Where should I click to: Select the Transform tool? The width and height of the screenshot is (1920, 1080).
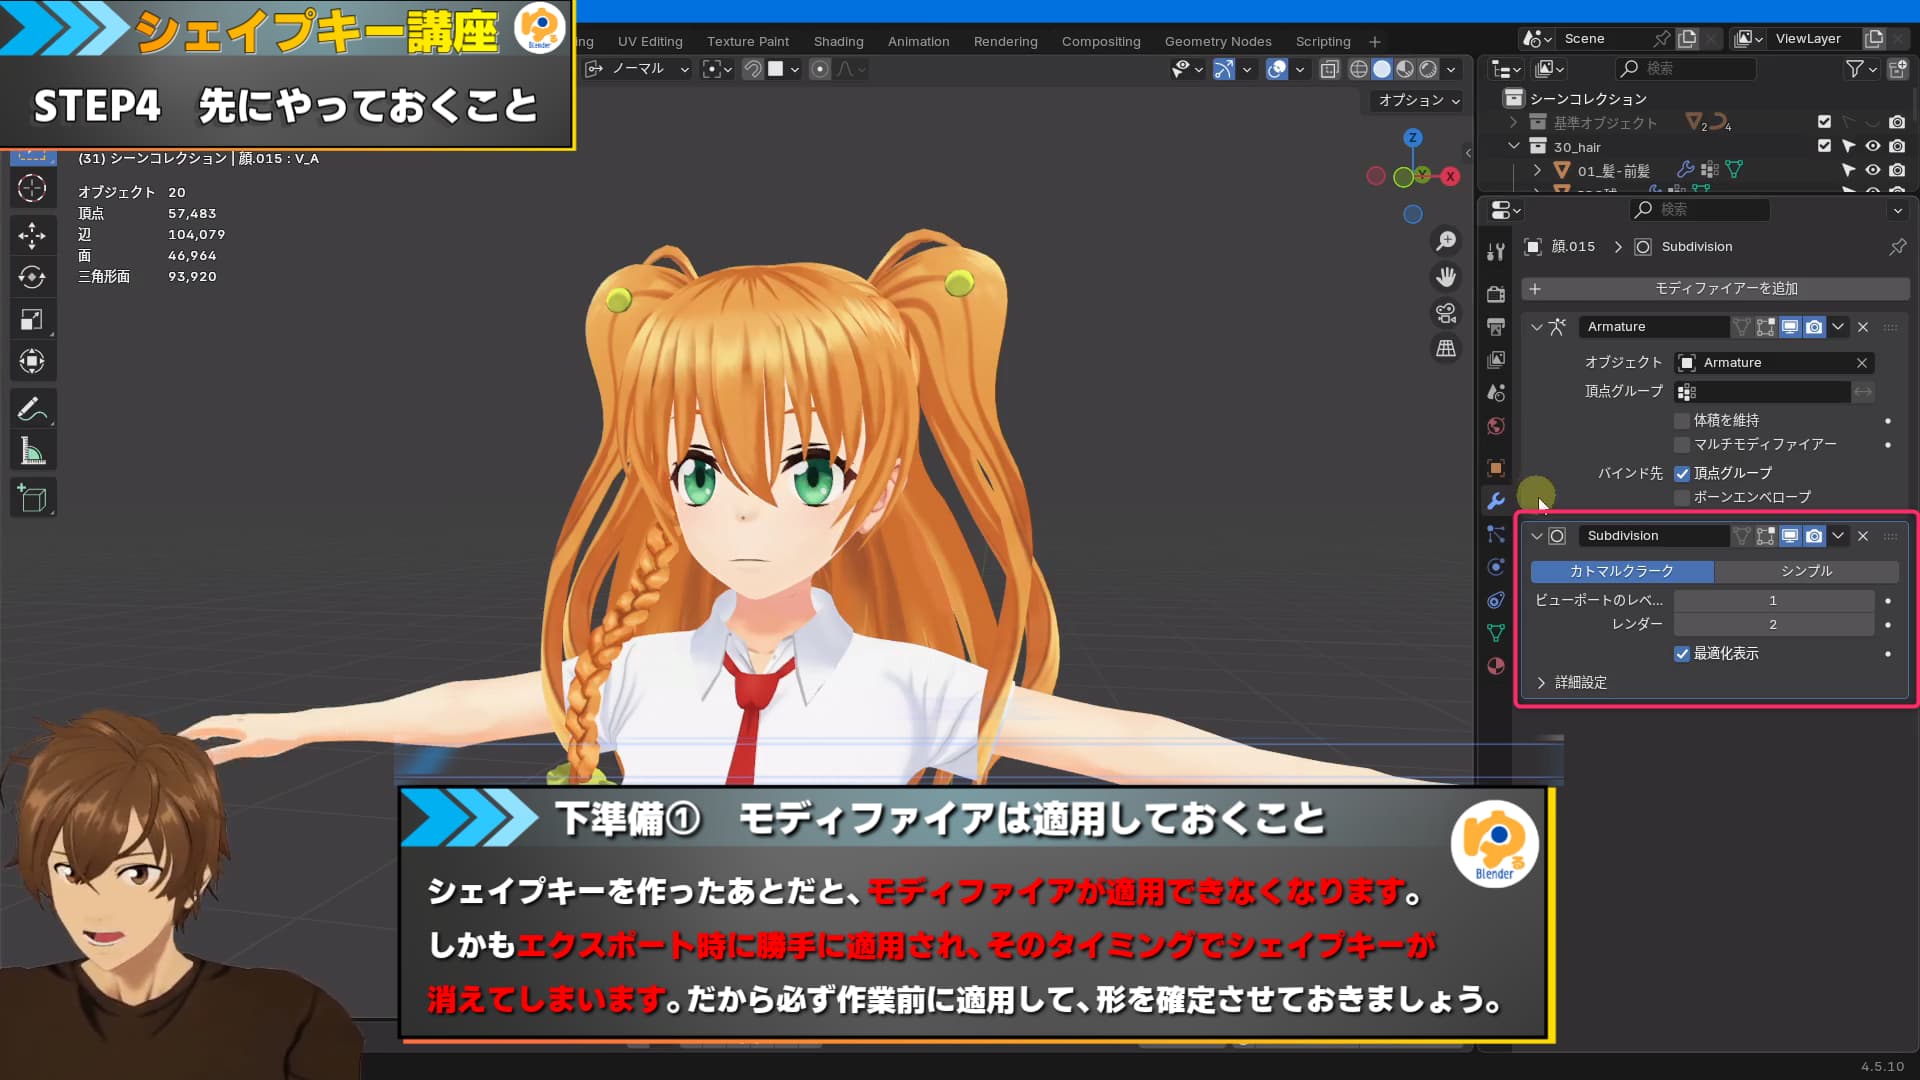(x=32, y=361)
